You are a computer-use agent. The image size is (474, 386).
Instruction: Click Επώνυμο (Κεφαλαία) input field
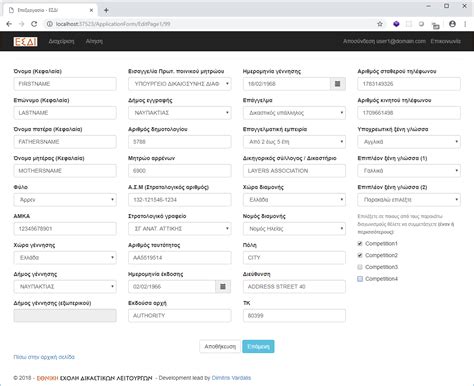click(x=65, y=113)
